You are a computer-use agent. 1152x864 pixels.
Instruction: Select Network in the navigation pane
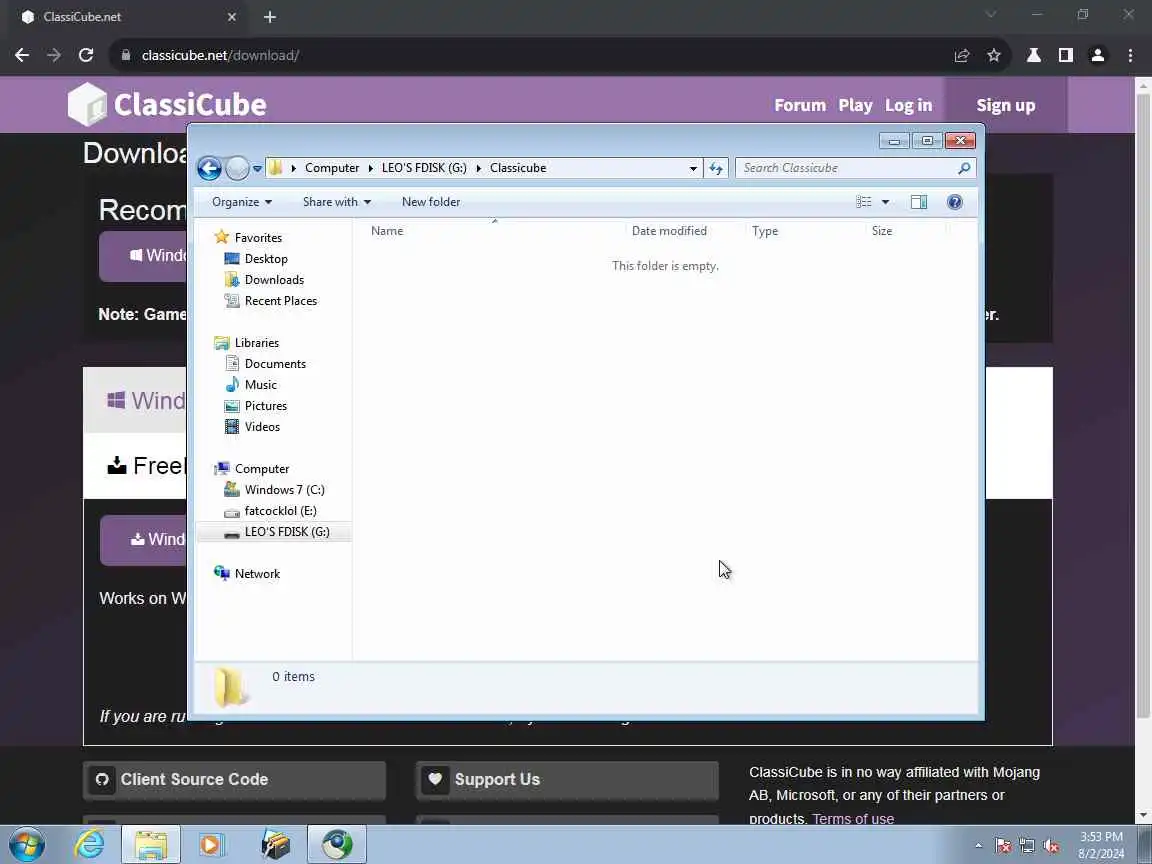(257, 574)
